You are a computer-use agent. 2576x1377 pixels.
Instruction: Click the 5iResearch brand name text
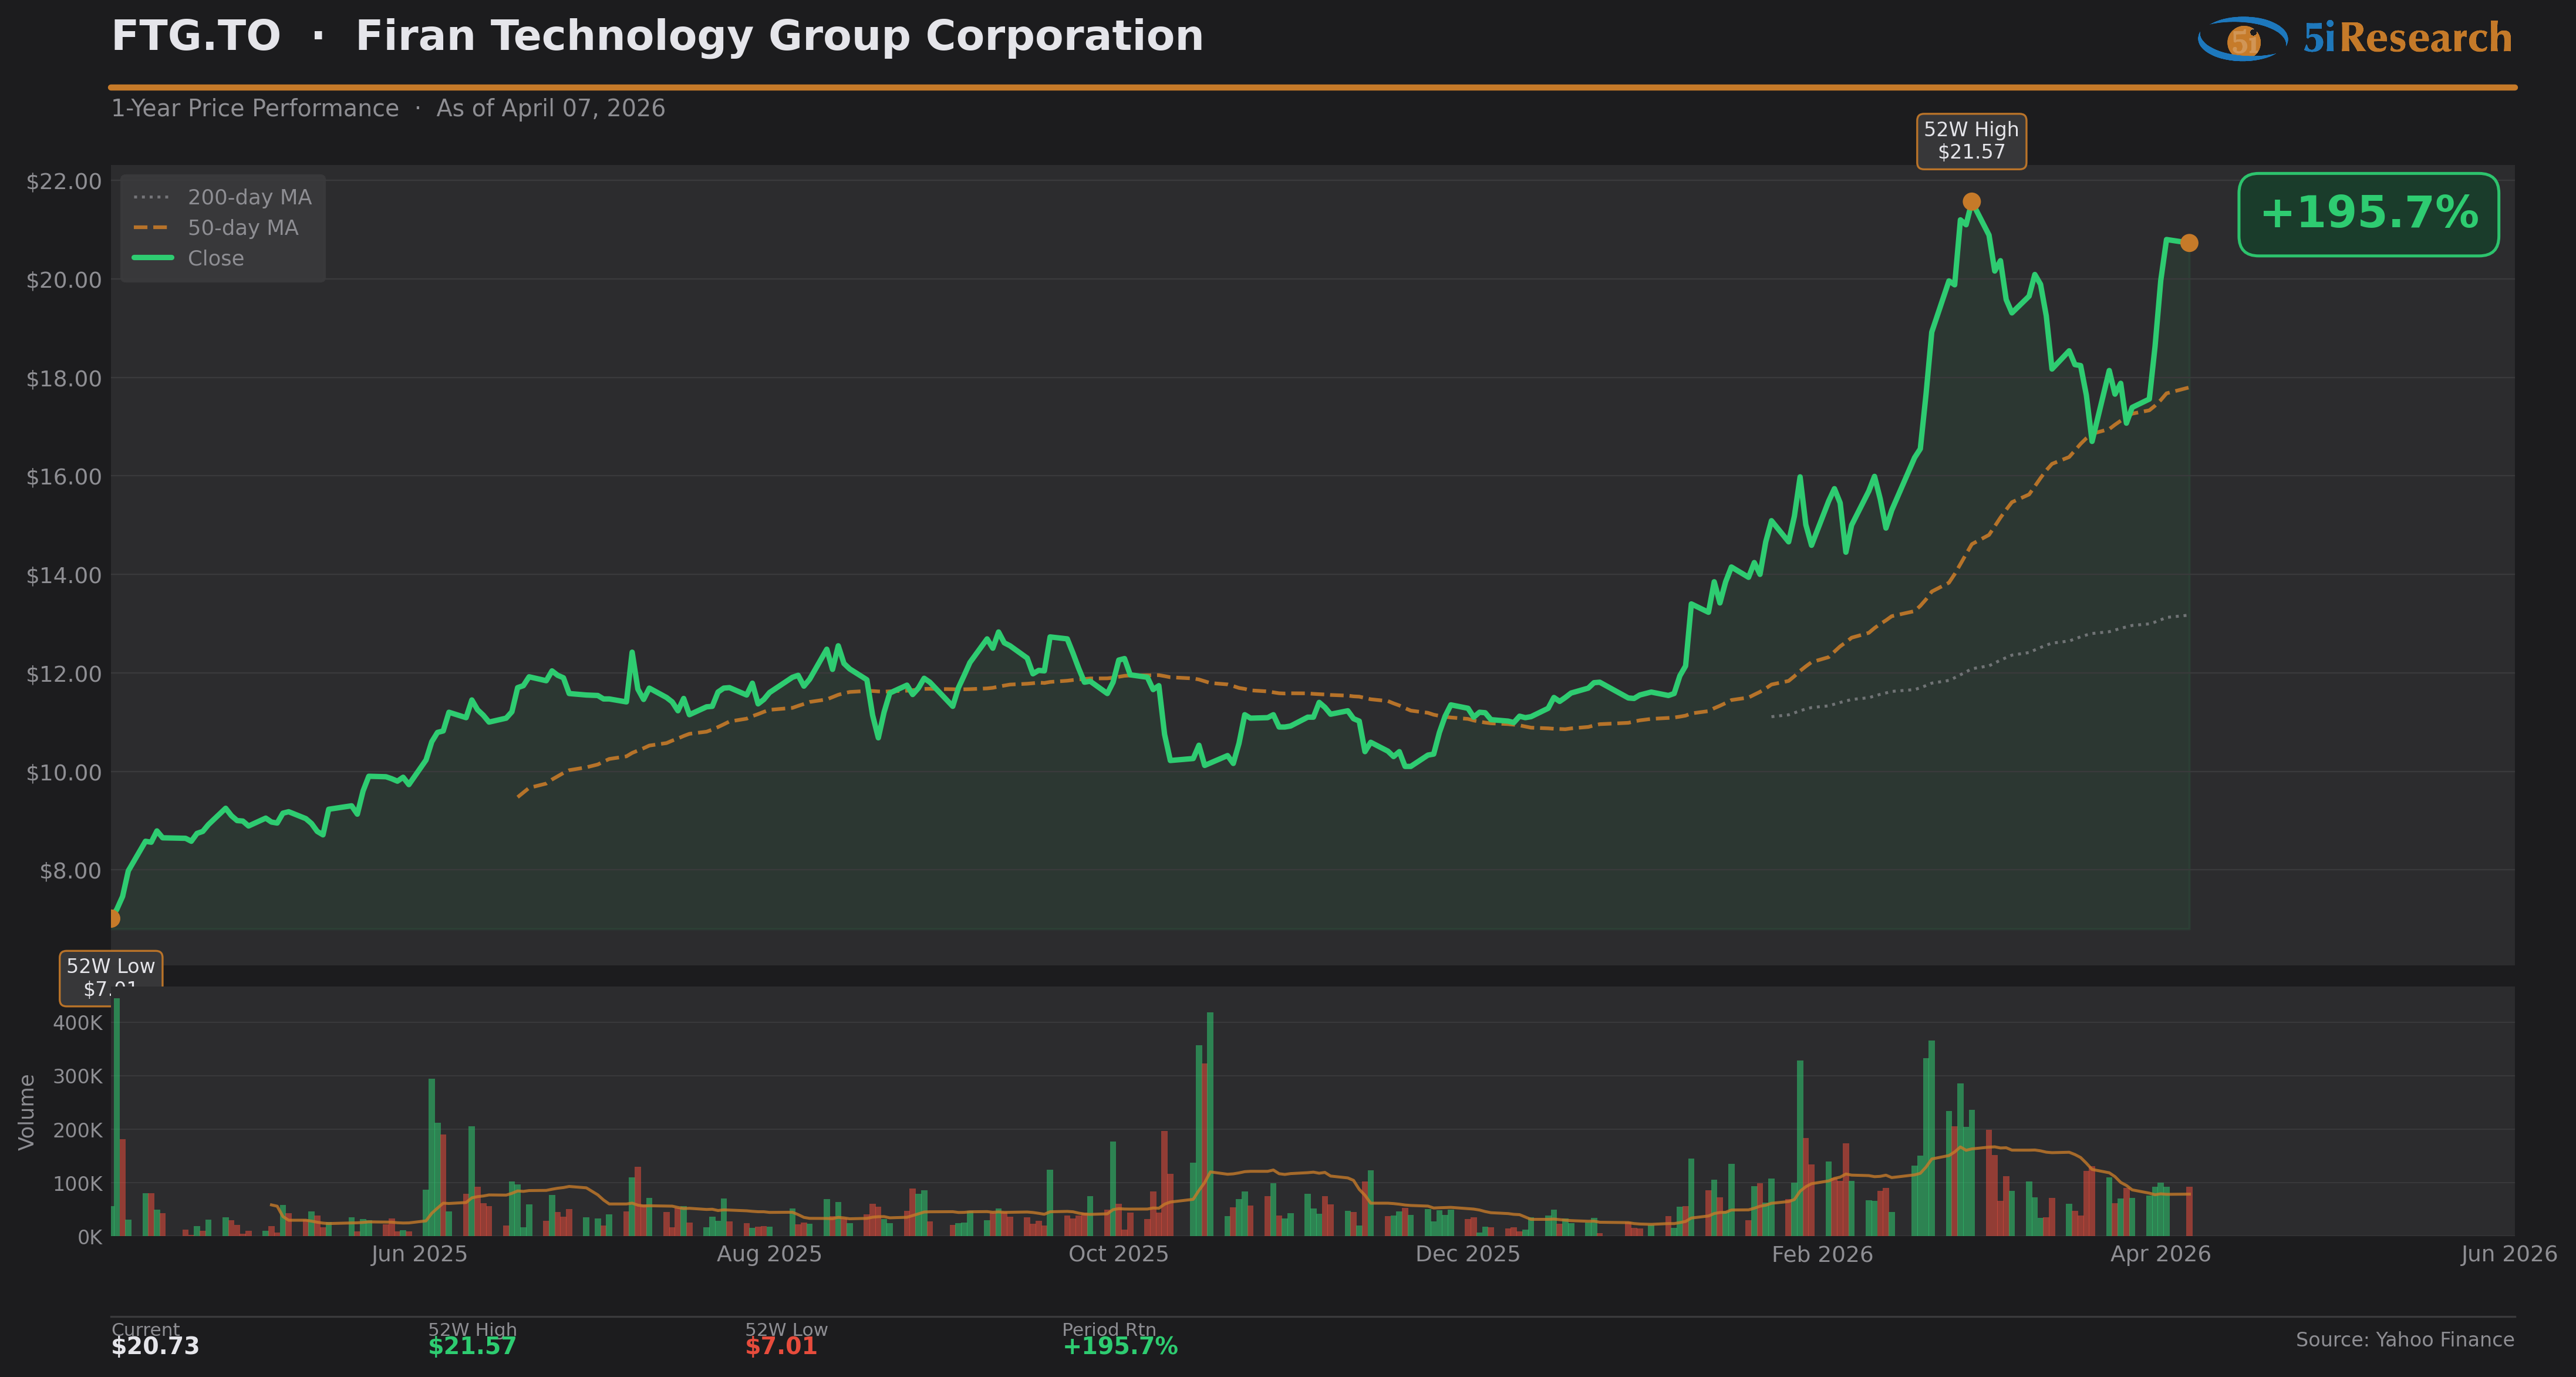click(x=2407, y=38)
